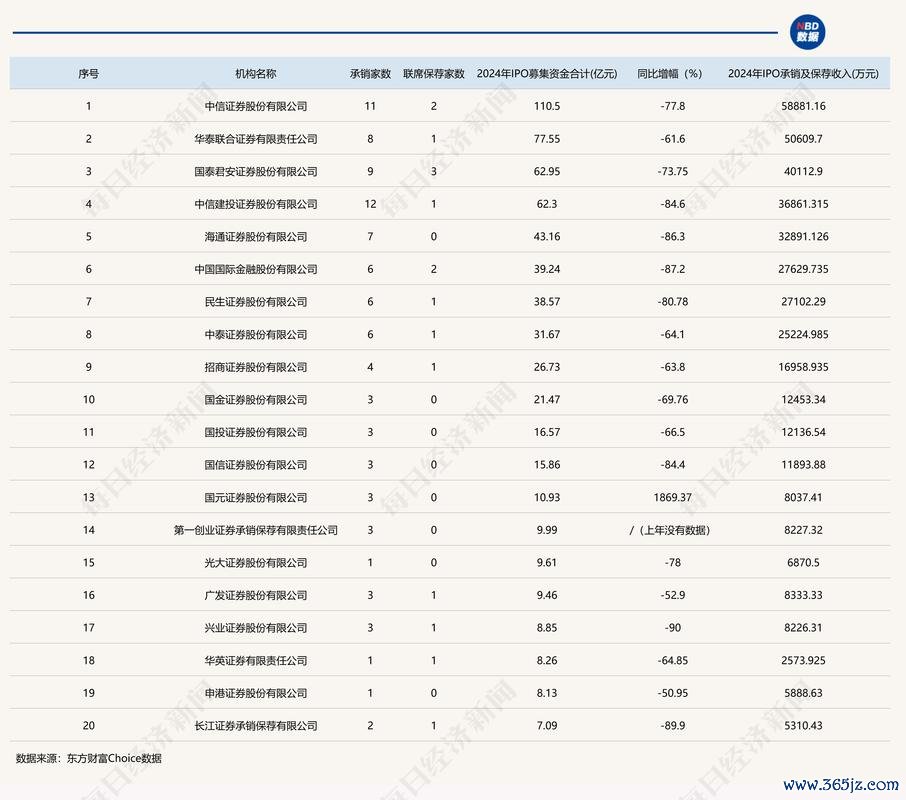Select 长江证券承销保荐有限公司 cell
The width and height of the screenshot is (906, 800).
pyautogui.click(x=256, y=725)
